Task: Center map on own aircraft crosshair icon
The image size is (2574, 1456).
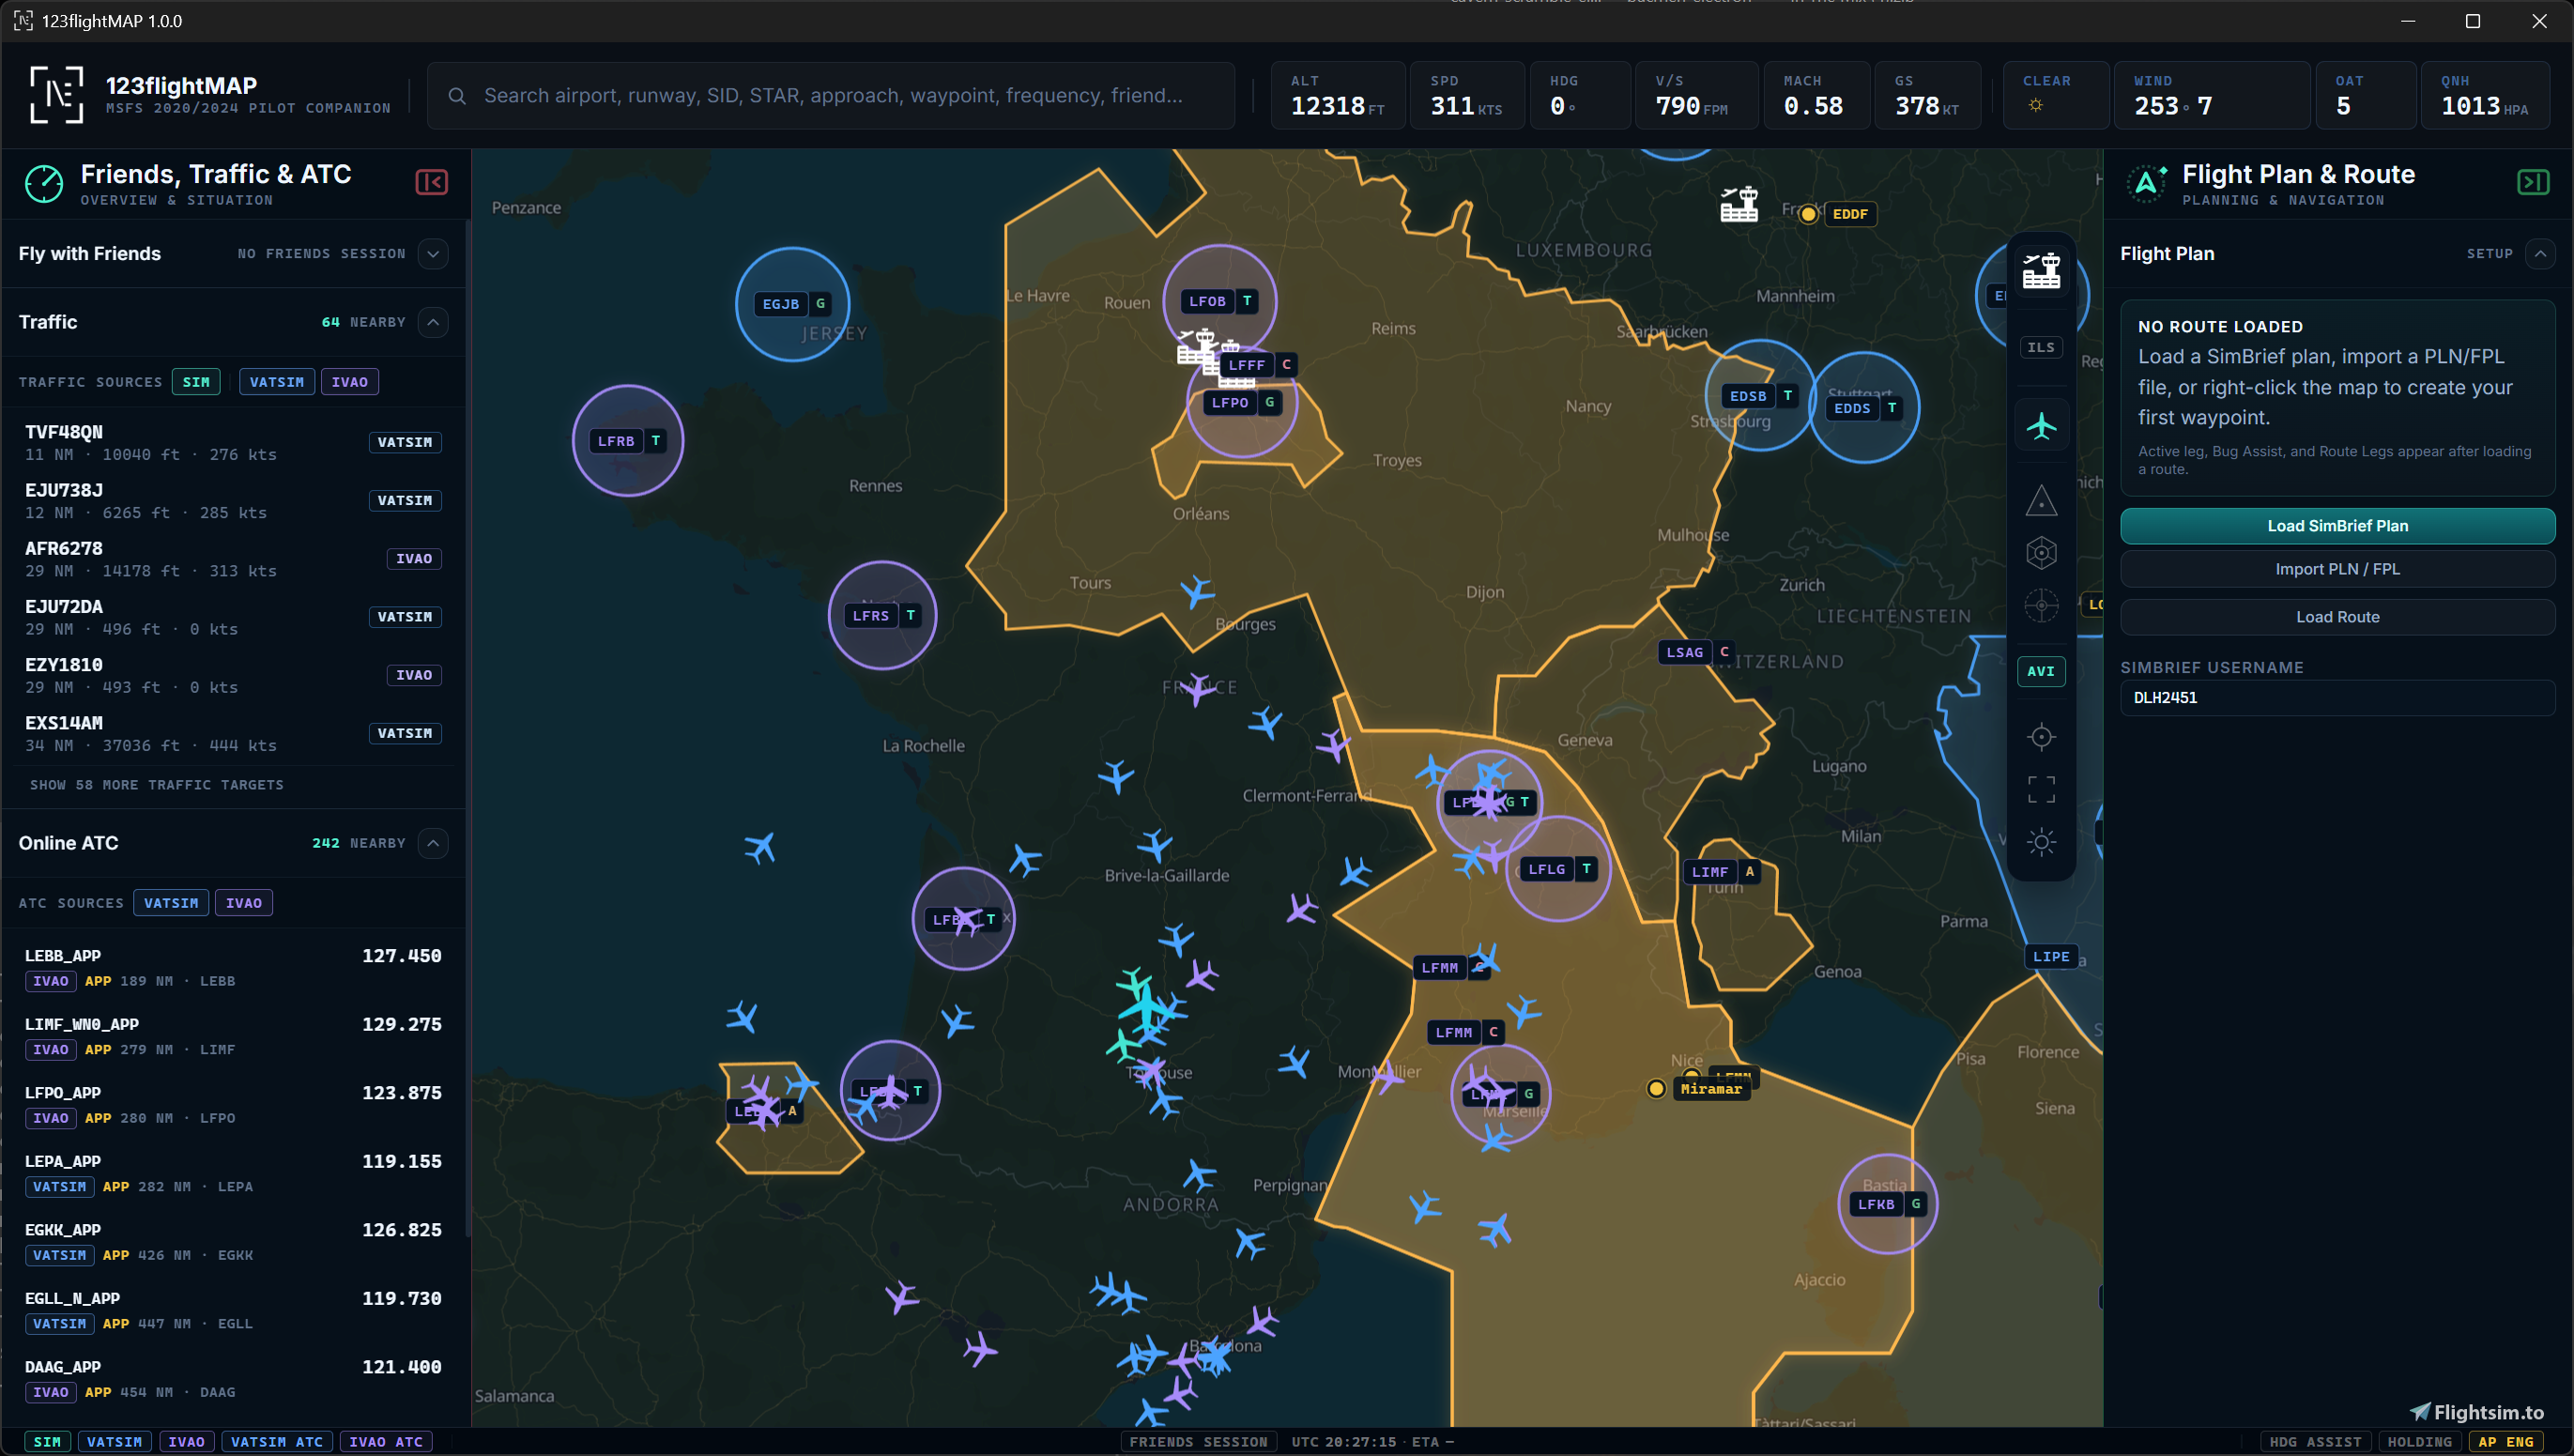Action: pos(2041,737)
